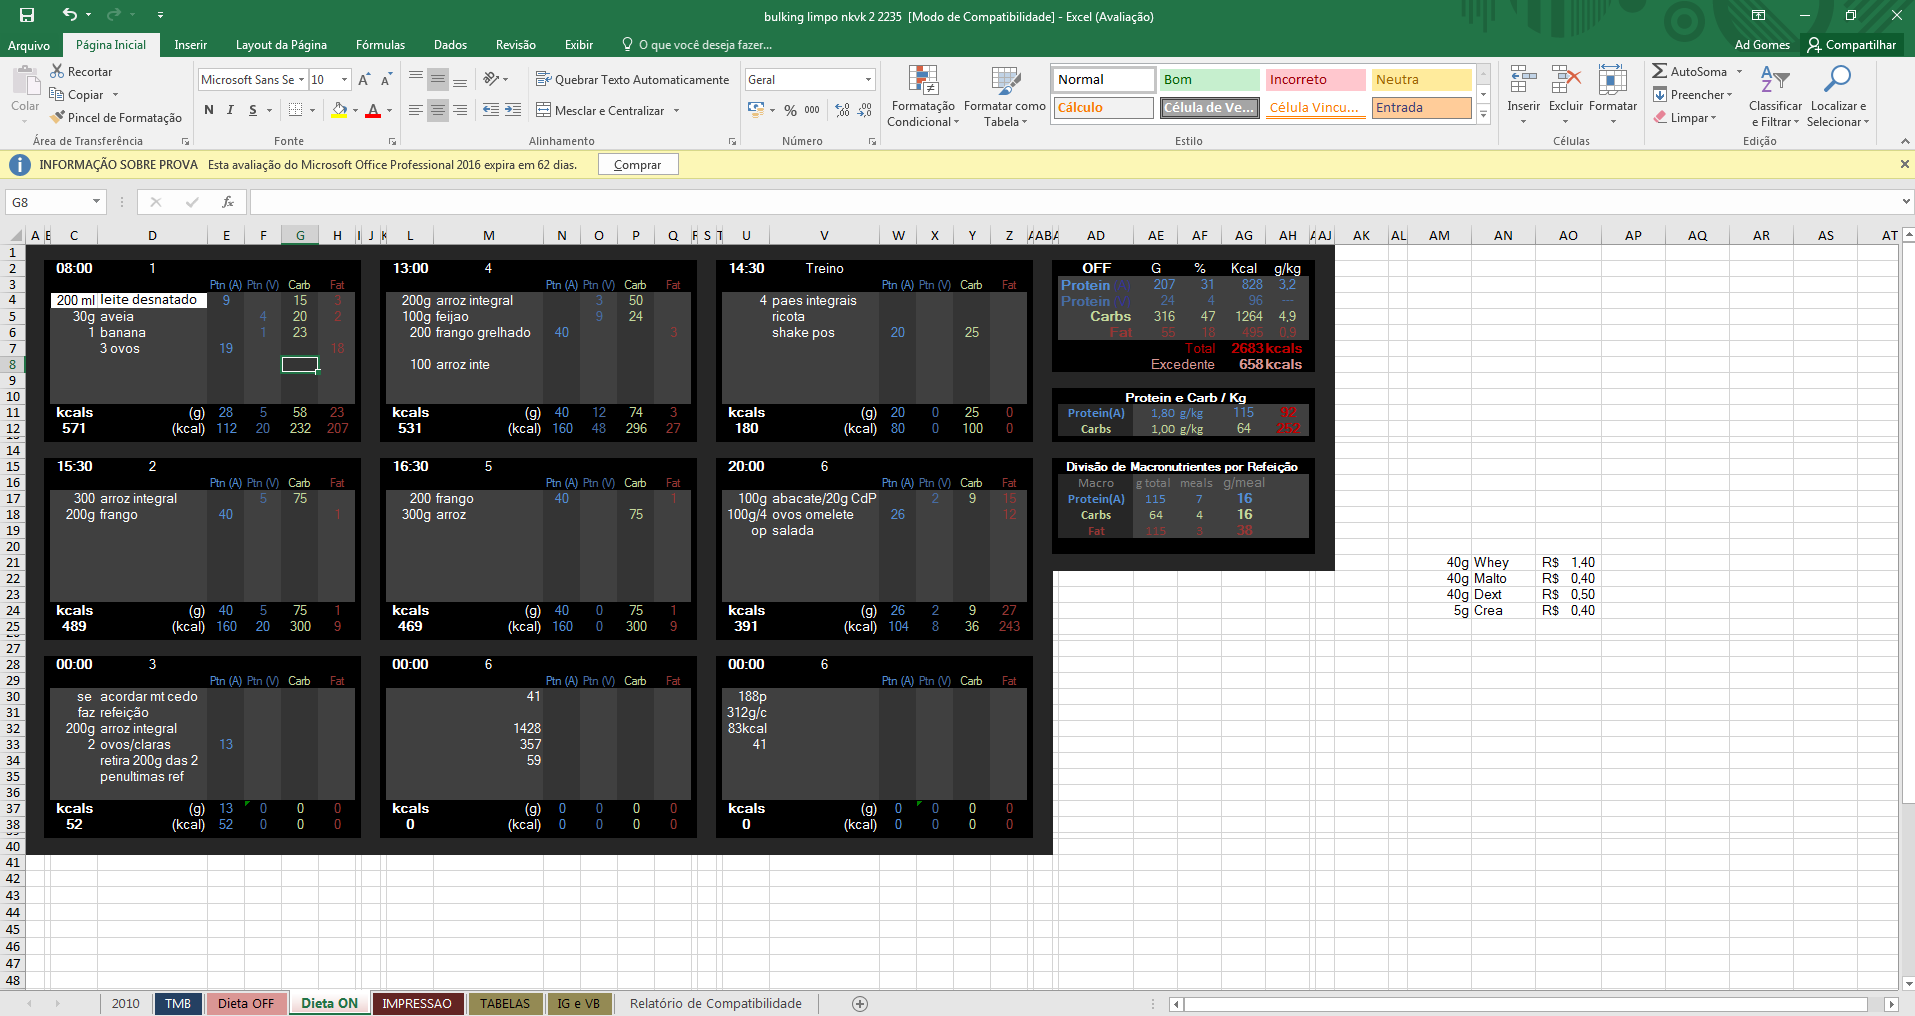Click the Pincel de Formatação brush icon
Image resolution: width=1915 pixels, height=1016 pixels.
click(x=58, y=117)
